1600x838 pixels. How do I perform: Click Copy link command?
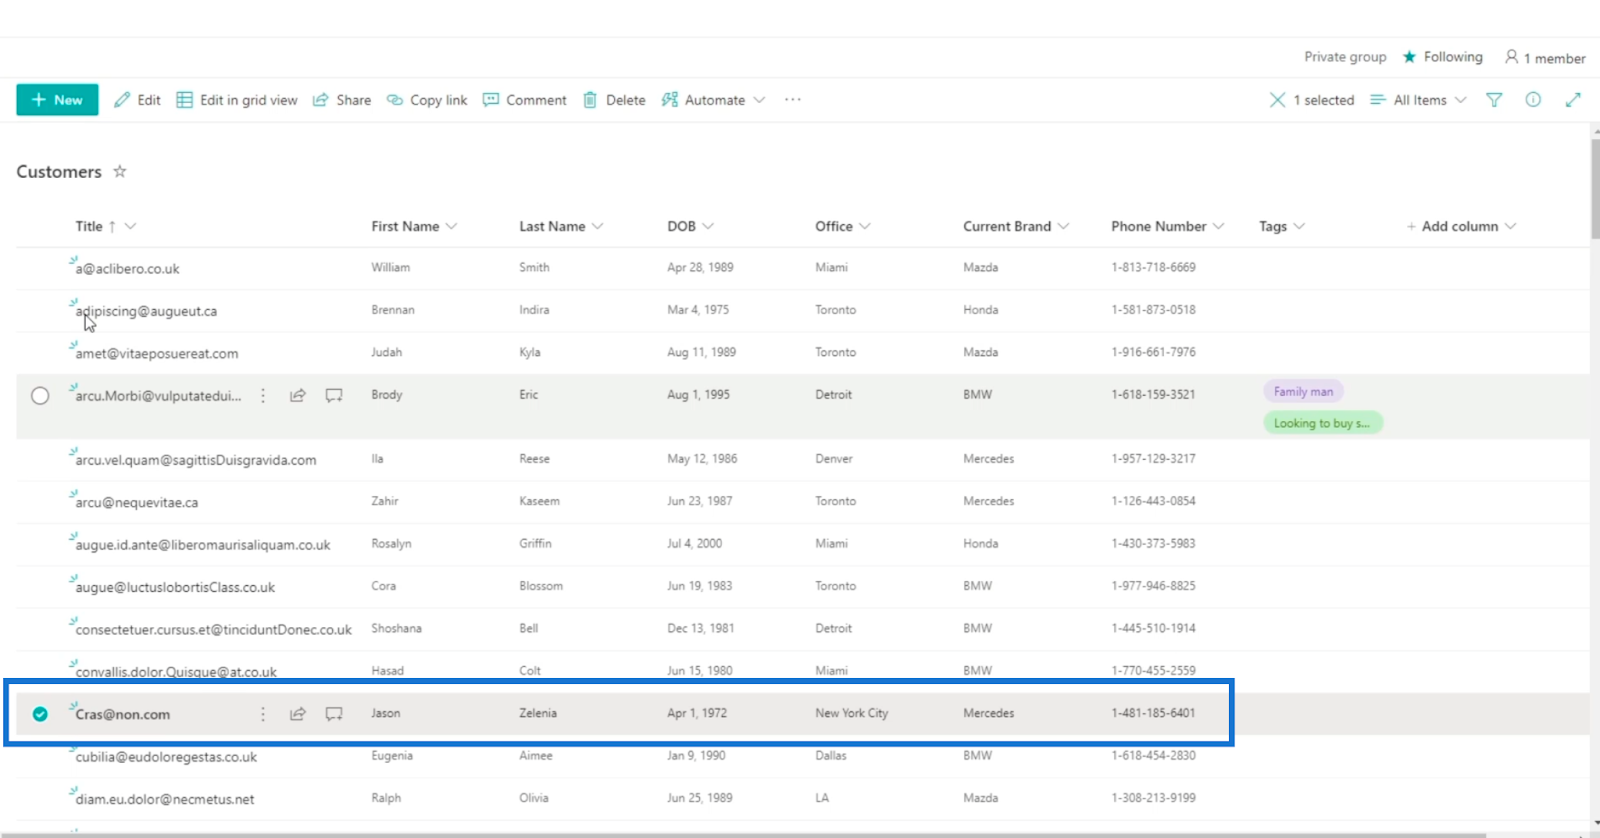tap(427, 100)
